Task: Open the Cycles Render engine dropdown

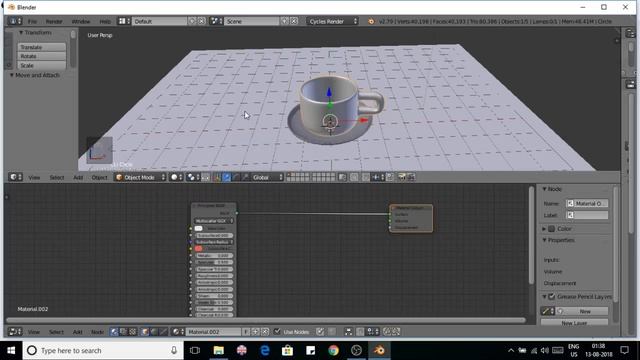Action: coord(332,21)
